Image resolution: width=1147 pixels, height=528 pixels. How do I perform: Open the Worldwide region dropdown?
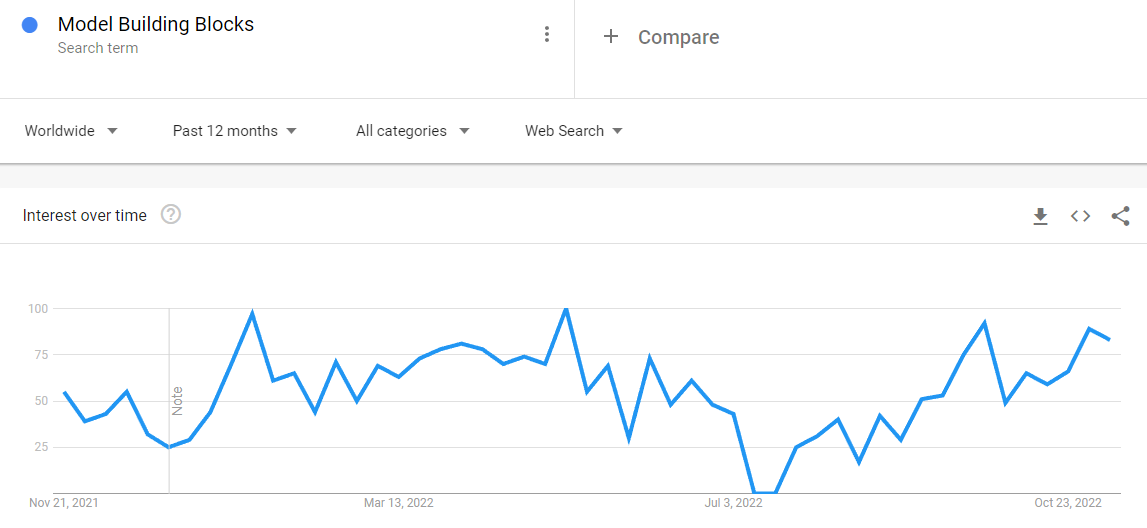(x=71, y=131)
